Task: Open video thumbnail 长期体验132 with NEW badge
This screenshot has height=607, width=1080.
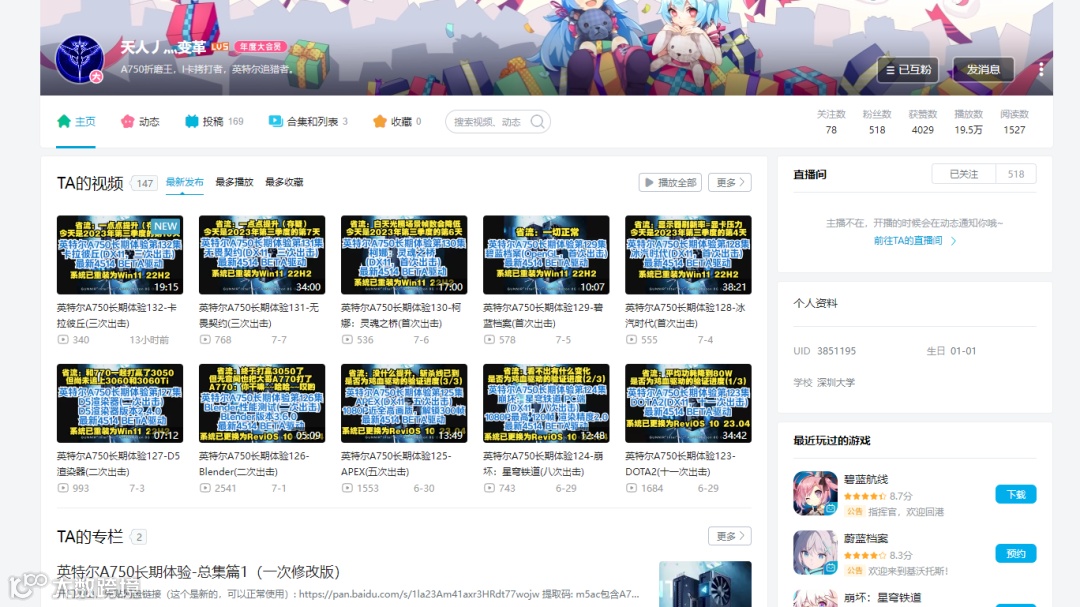Action: tap(120, 255)
